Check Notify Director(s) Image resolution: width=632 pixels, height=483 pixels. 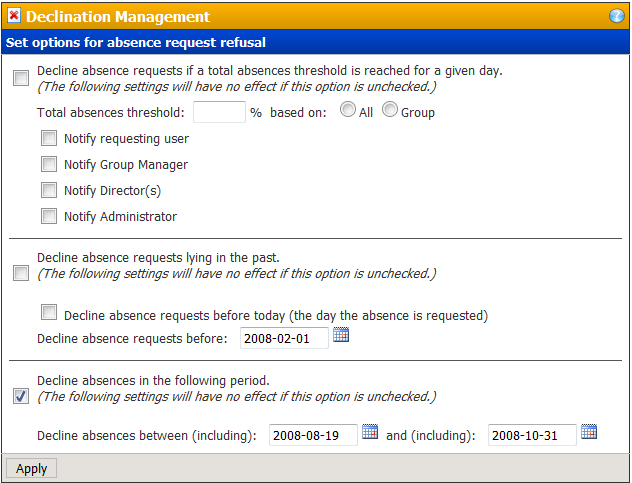pos(49,190)
